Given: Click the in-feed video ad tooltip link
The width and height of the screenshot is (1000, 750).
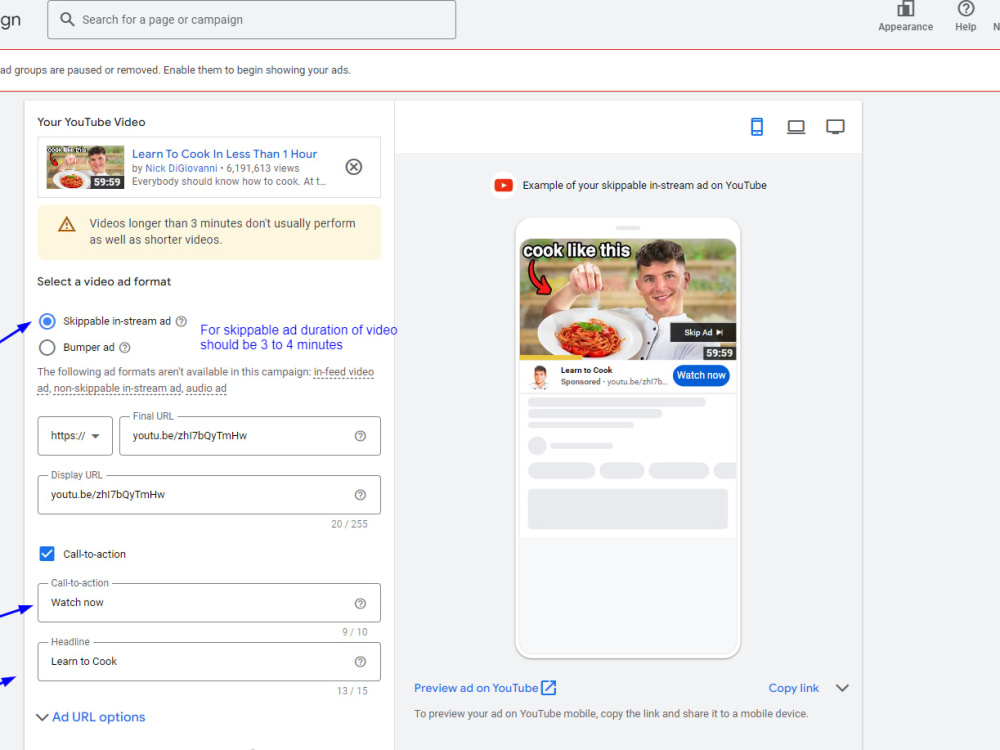Looking at the screenshot, I should coord(344,372).
